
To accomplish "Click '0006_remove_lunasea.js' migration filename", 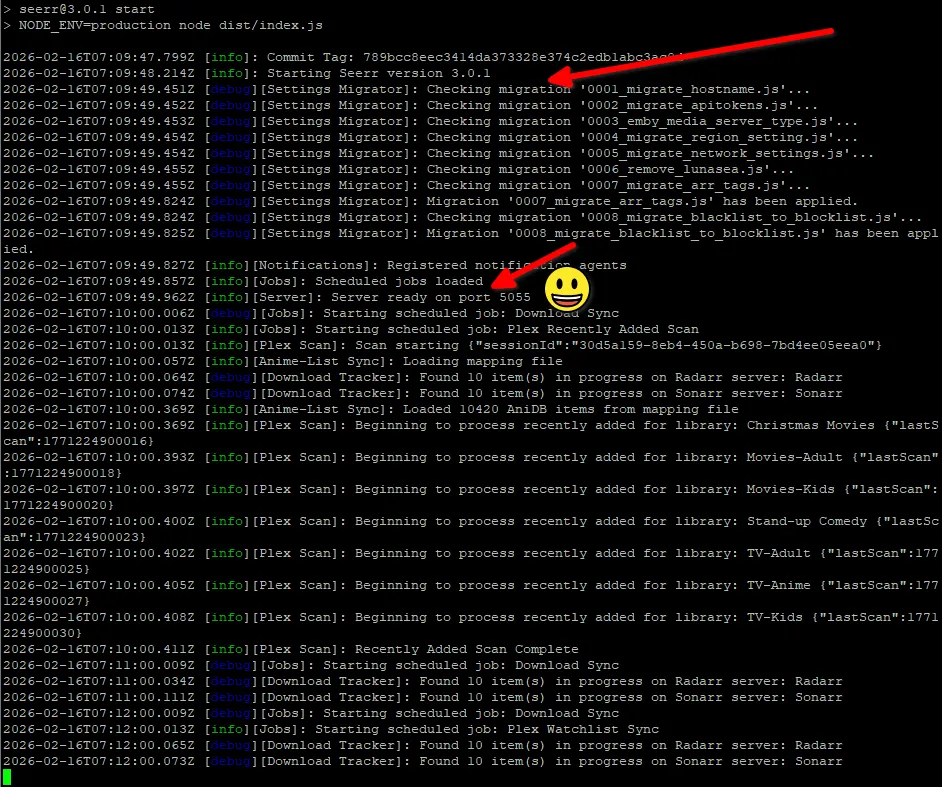I will pos(675,169).
